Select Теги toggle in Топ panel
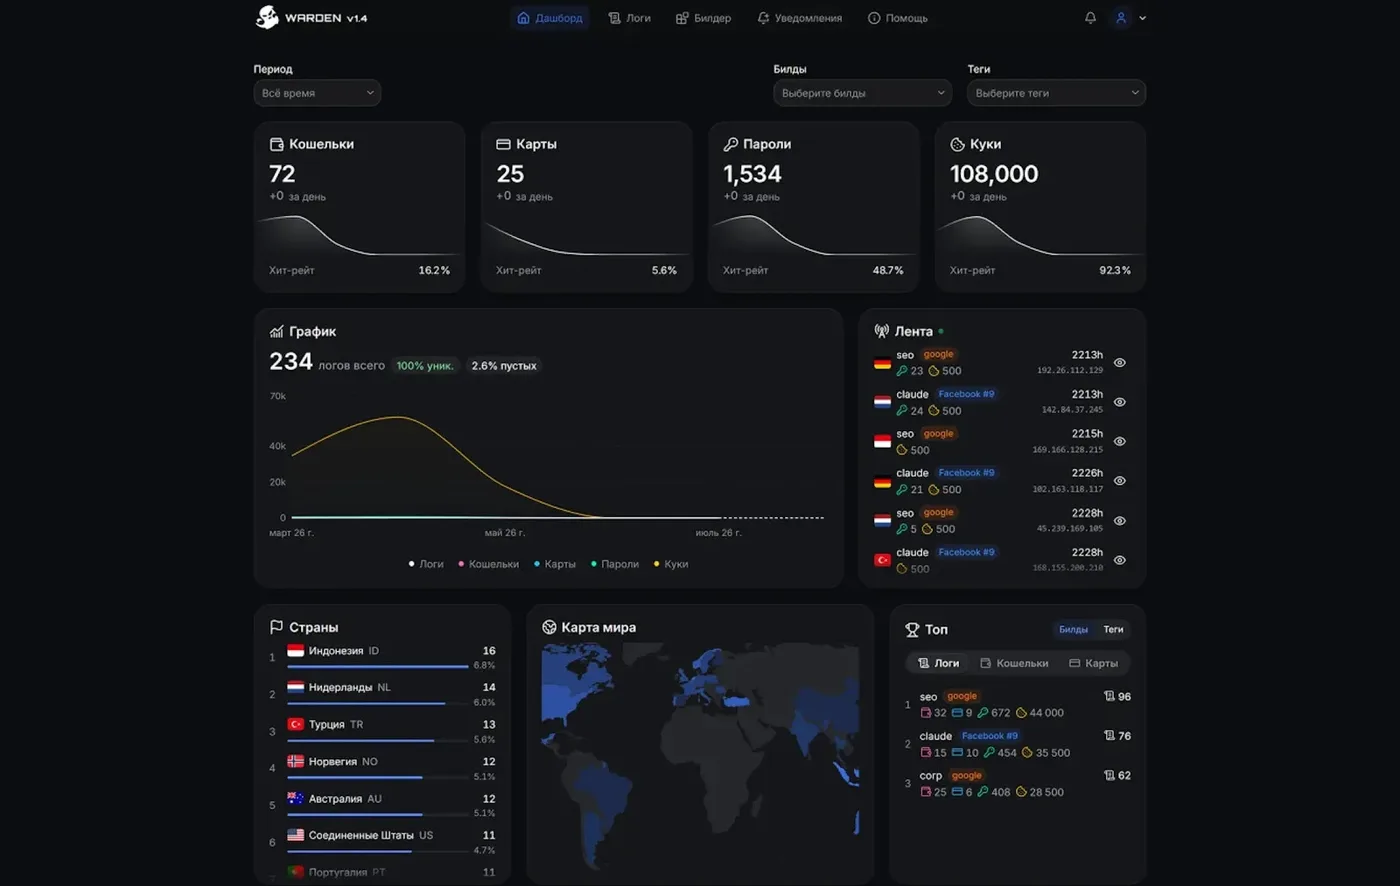 pos(1113,629)
